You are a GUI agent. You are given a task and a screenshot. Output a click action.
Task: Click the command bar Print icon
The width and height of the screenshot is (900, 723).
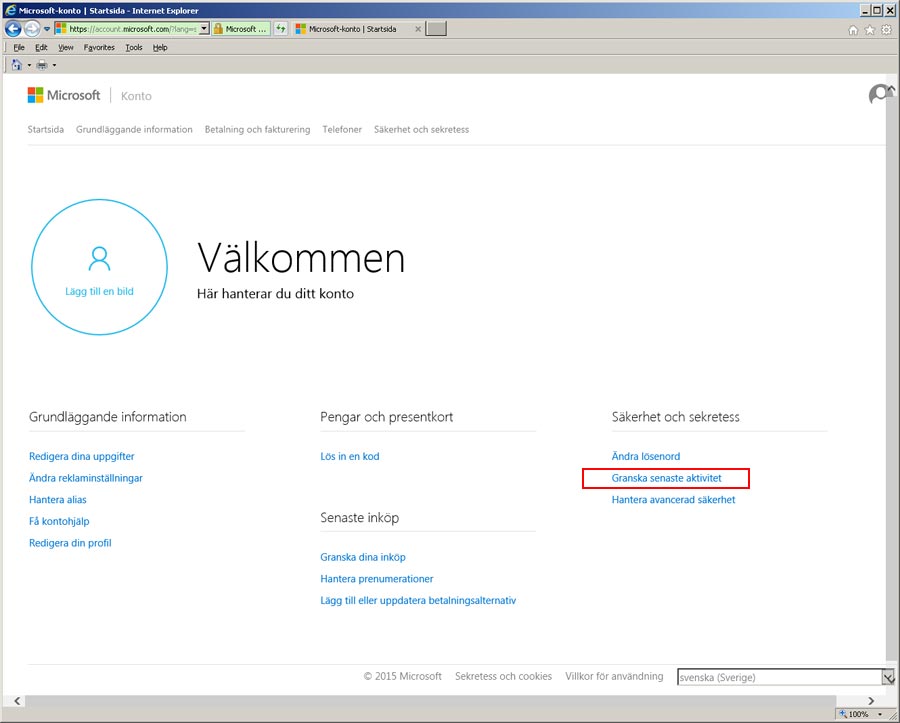pos(42,65)
